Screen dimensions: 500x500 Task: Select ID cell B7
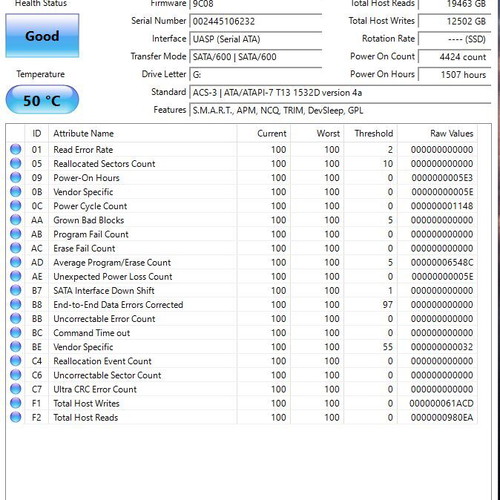pos(37,291)
